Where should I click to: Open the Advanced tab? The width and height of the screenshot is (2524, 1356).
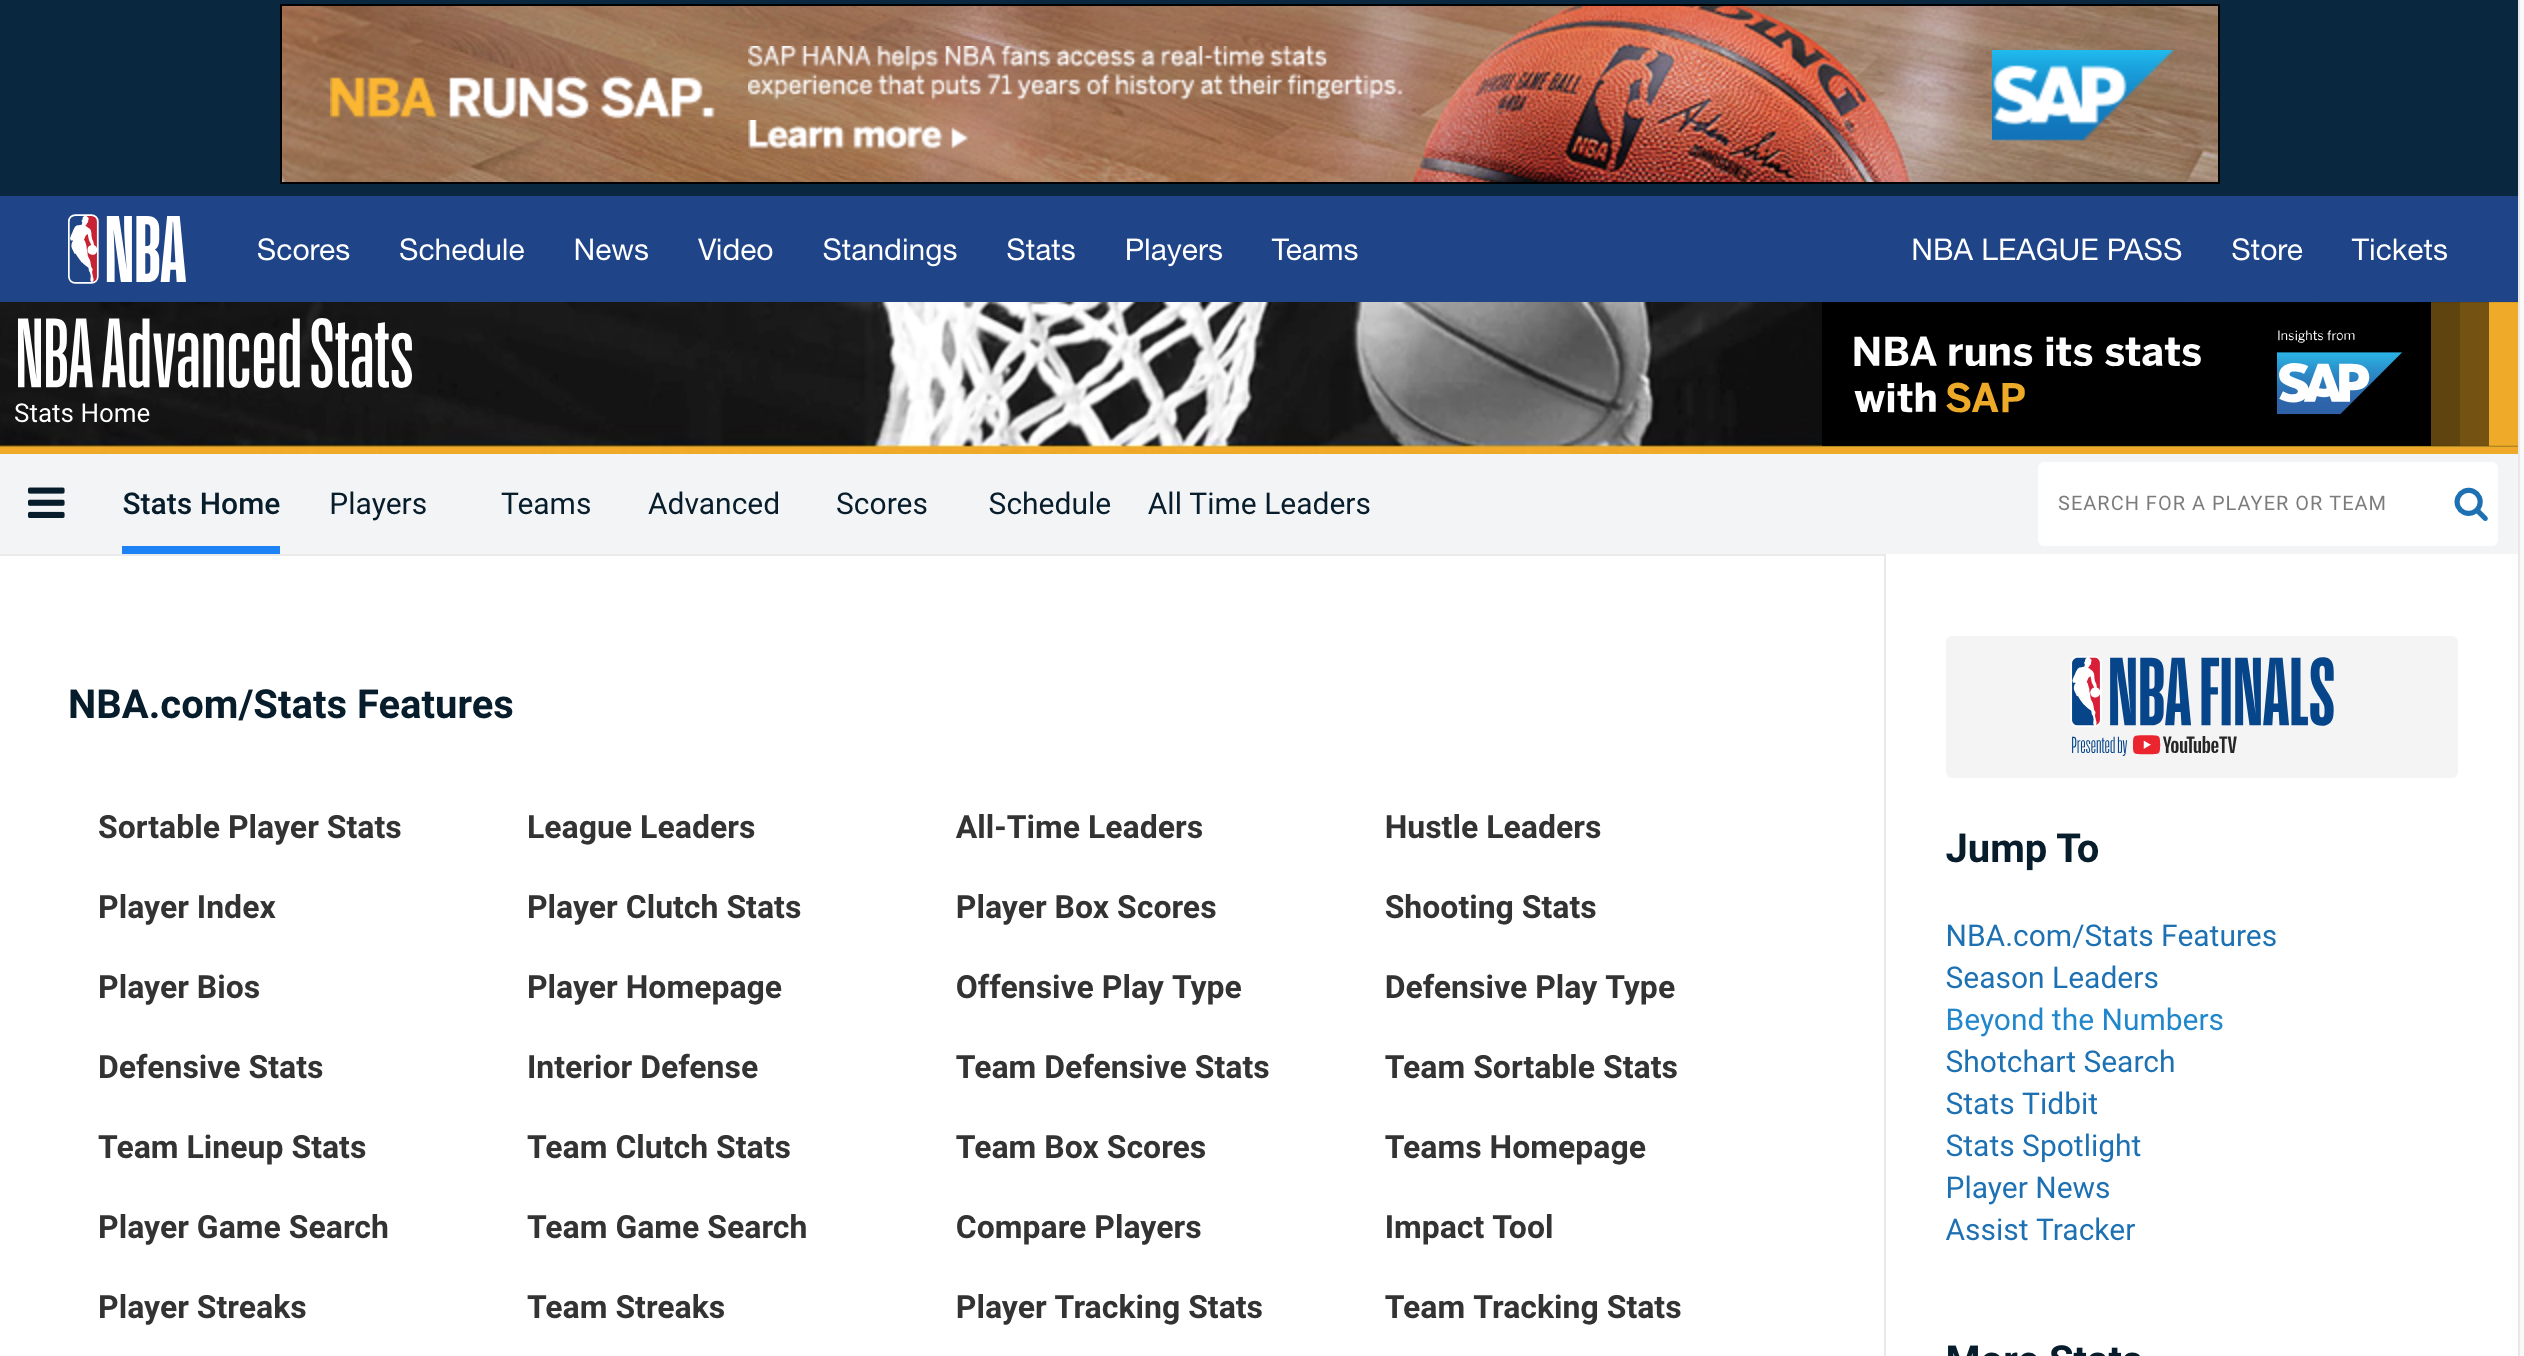(x=714, y=504)
